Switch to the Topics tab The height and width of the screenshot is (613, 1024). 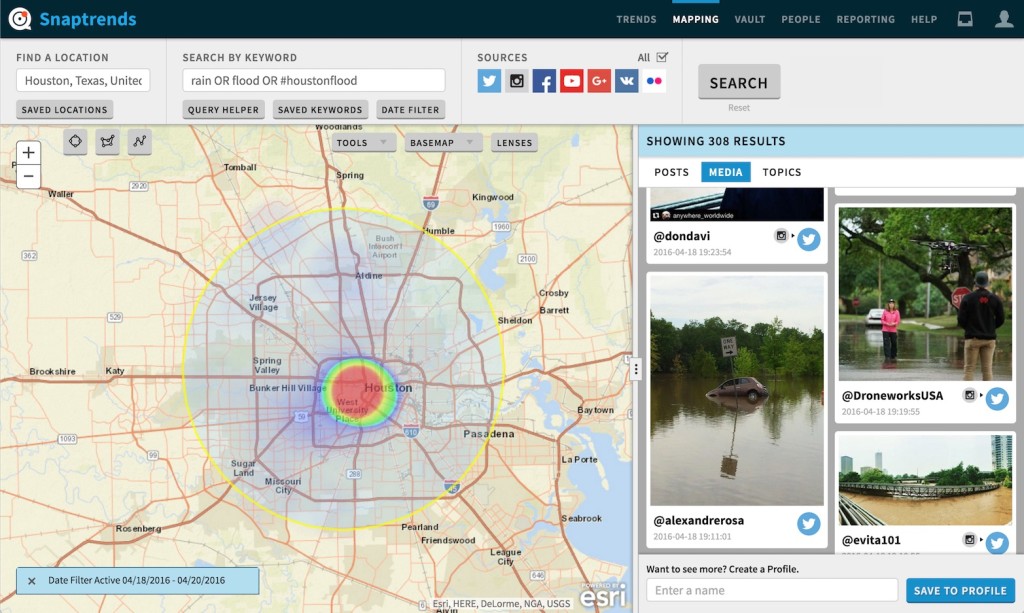click(782, 172)
